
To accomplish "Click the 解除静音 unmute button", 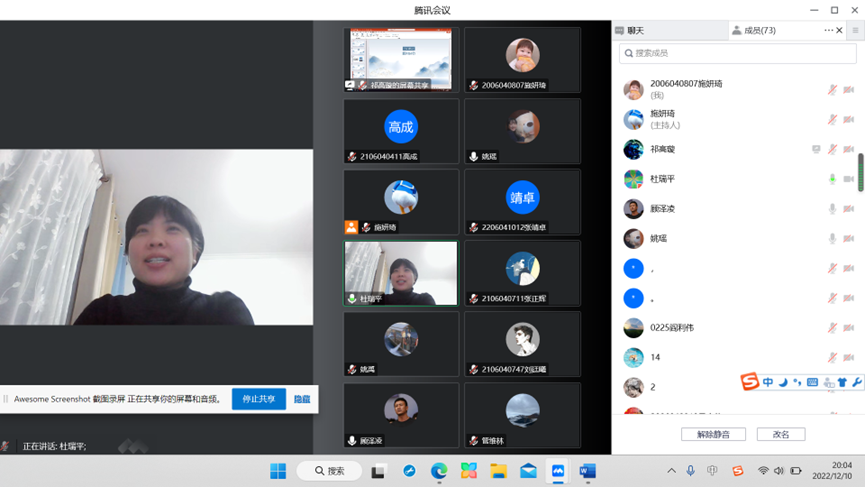I will [x=713, y=434].
